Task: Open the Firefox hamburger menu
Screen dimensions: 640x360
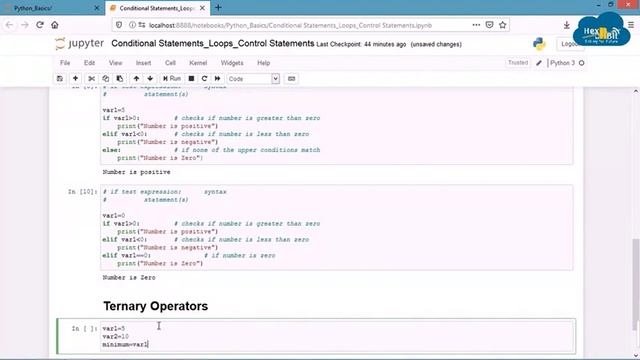Action: [631, 25]
